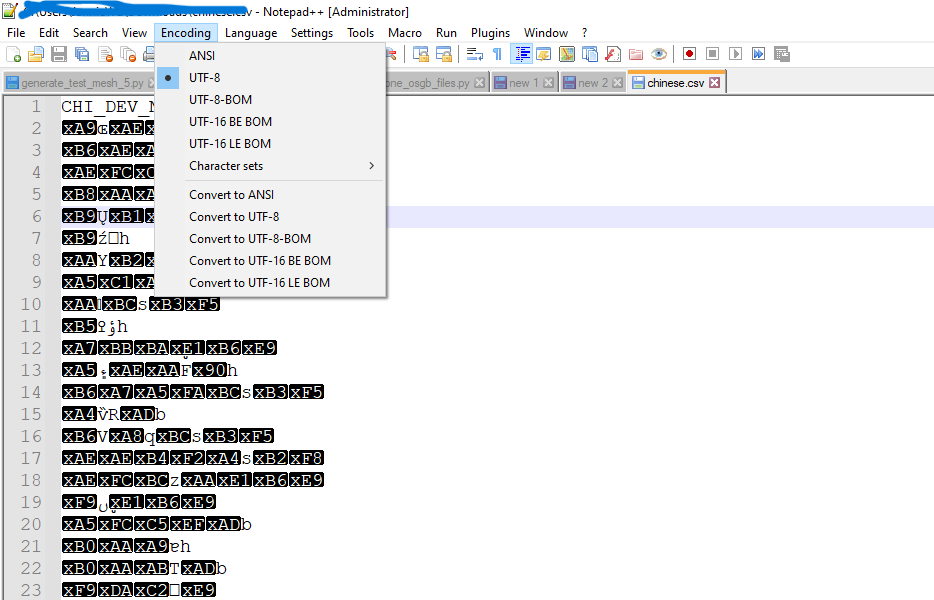Screen dimensions: 934x600
Task: Select the chinese.csv tab
Action: coord(675,83)
